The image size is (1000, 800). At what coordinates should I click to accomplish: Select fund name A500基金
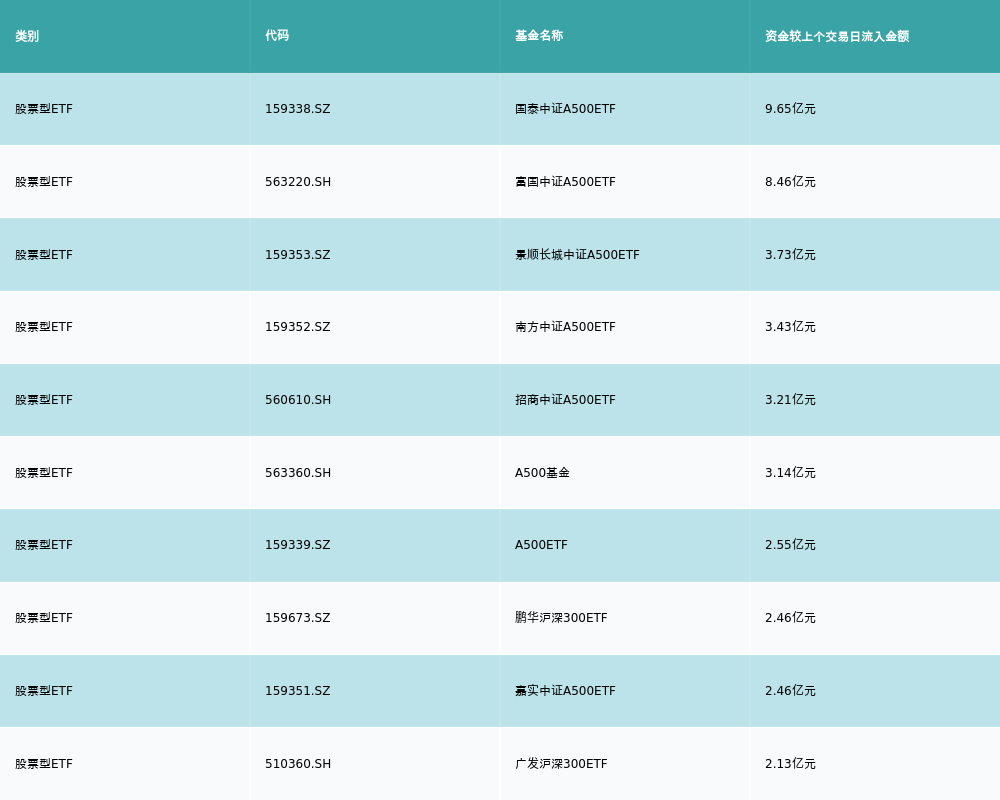point(542,473)
